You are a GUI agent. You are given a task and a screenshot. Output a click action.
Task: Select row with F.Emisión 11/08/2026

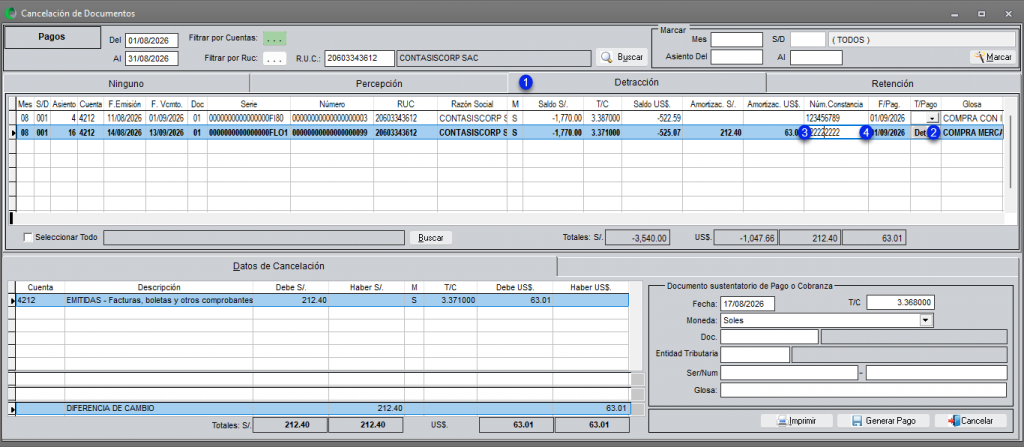coord(507,118)
